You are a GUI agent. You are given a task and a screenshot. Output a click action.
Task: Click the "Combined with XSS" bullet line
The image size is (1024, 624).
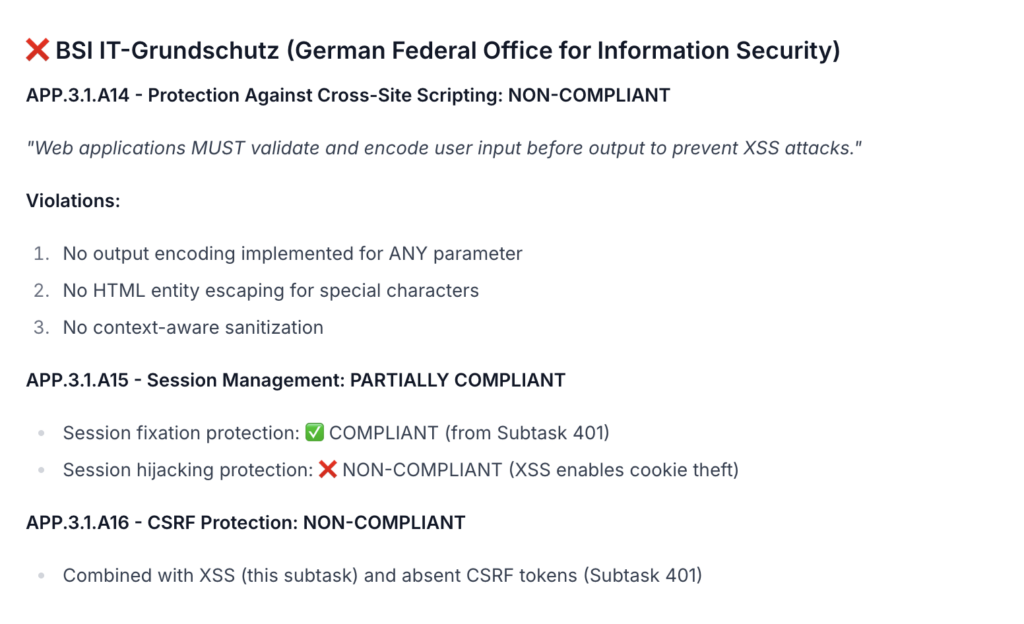coord(382,576)
